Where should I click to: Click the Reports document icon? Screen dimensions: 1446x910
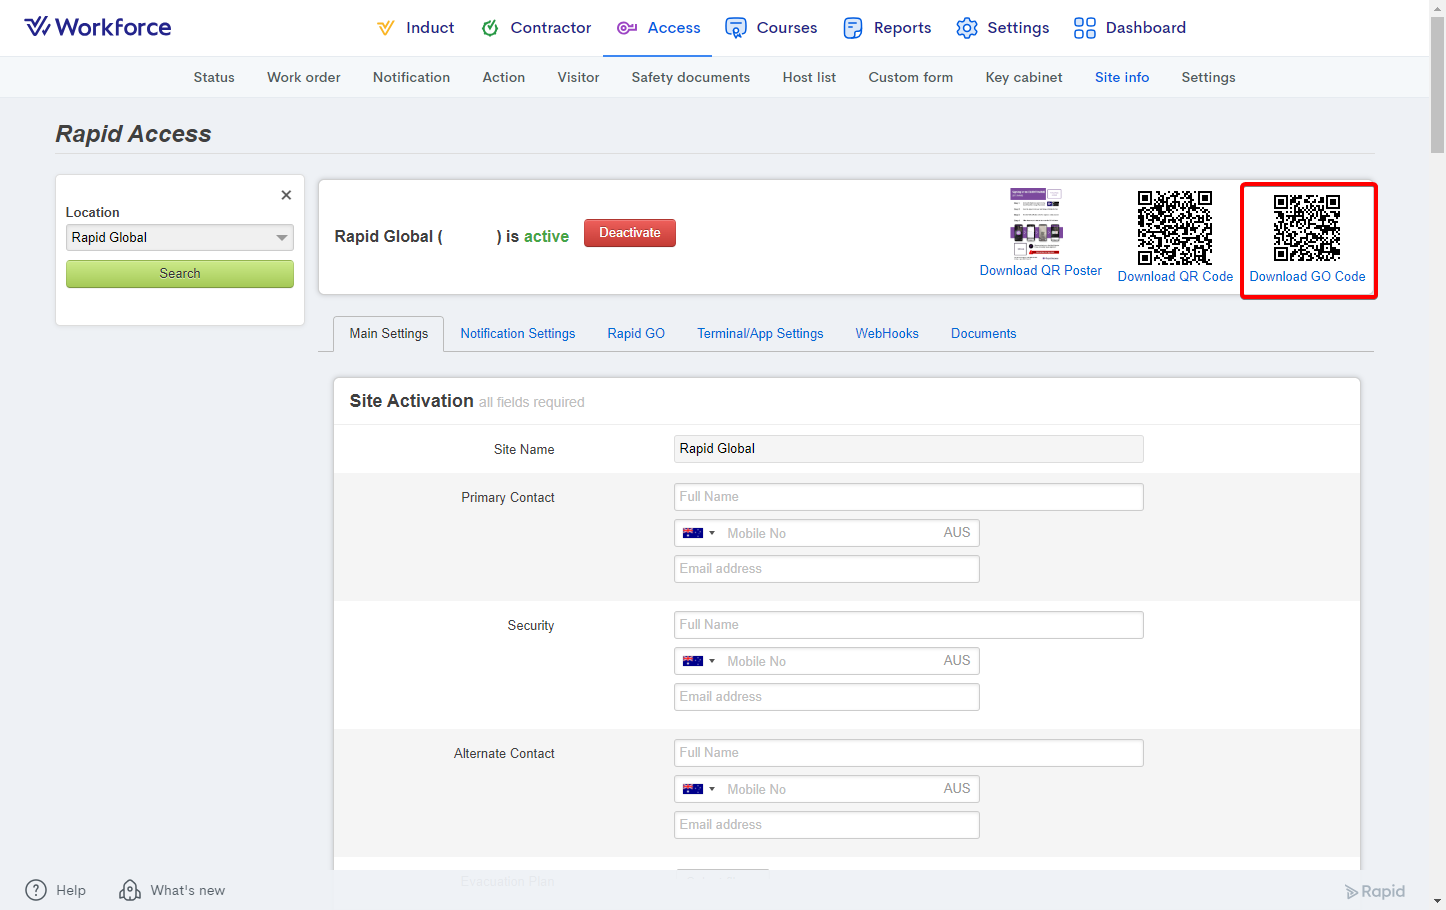coord(853,28)
